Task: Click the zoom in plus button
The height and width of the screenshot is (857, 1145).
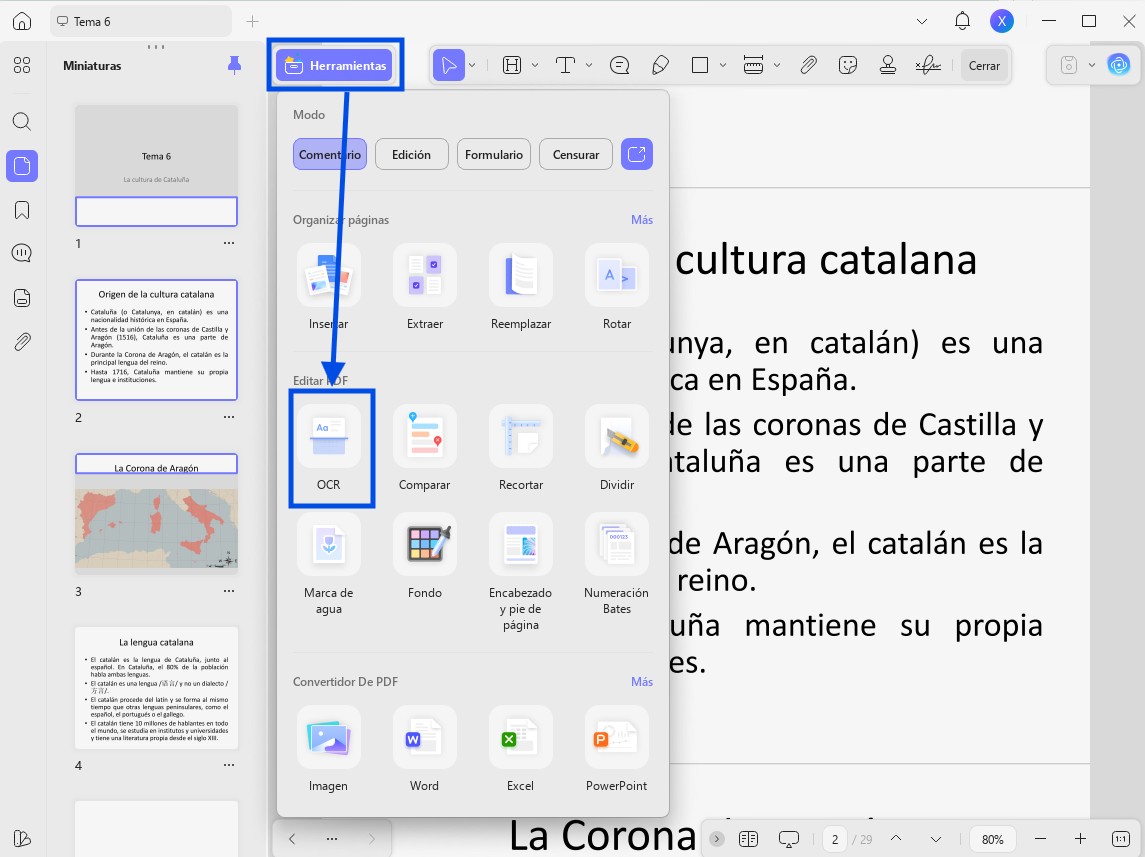Action: [1081, 839]
